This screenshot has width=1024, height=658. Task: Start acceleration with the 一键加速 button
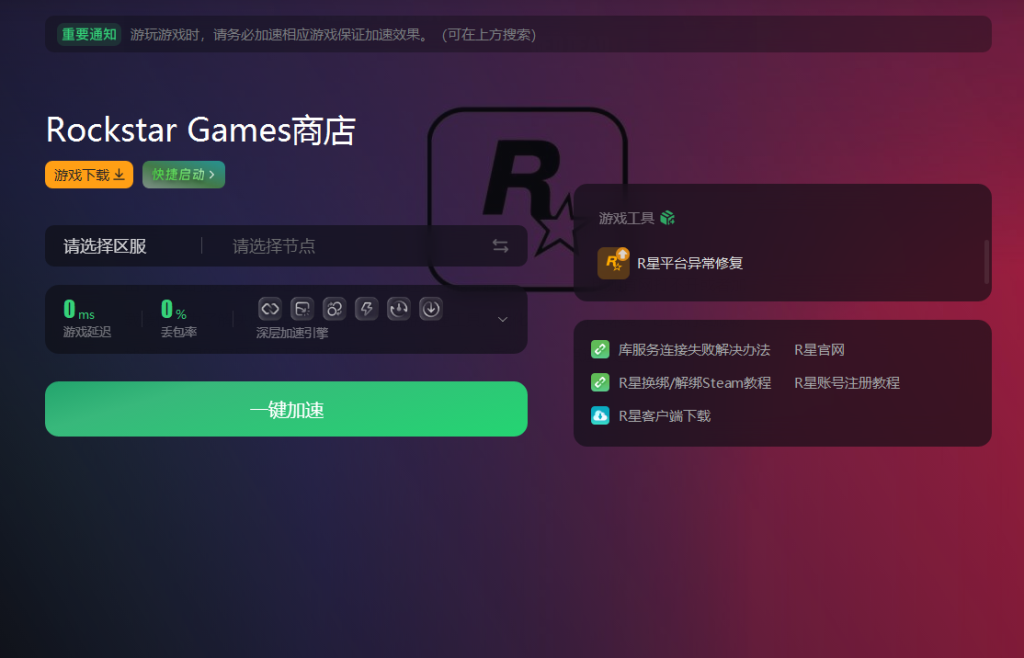tap(286, 409)
